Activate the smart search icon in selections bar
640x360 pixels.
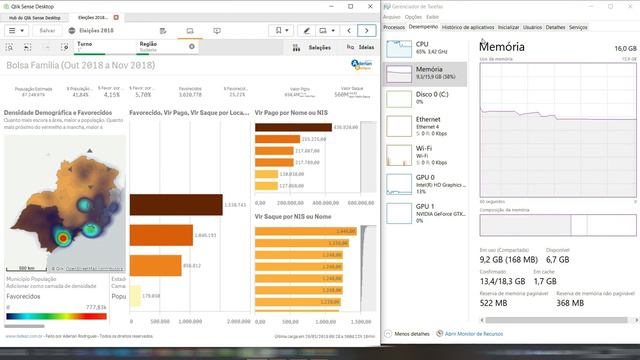tap(9, 47)
